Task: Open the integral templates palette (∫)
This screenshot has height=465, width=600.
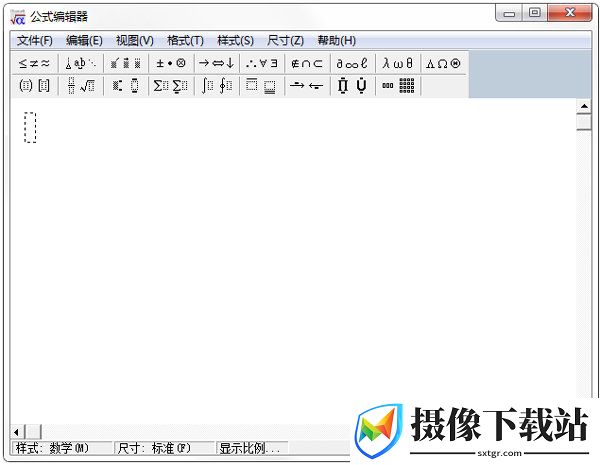Action: (217, 86)
